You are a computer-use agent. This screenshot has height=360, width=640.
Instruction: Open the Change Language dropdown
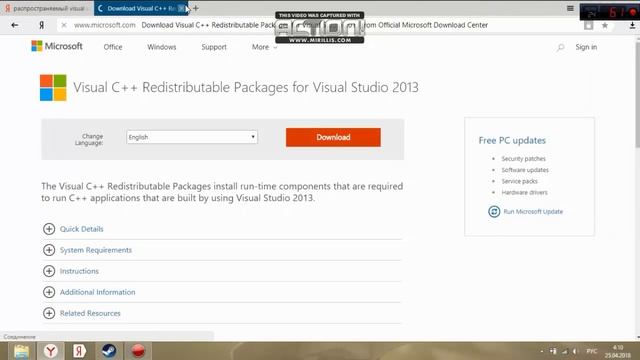(x=192, y=137)
